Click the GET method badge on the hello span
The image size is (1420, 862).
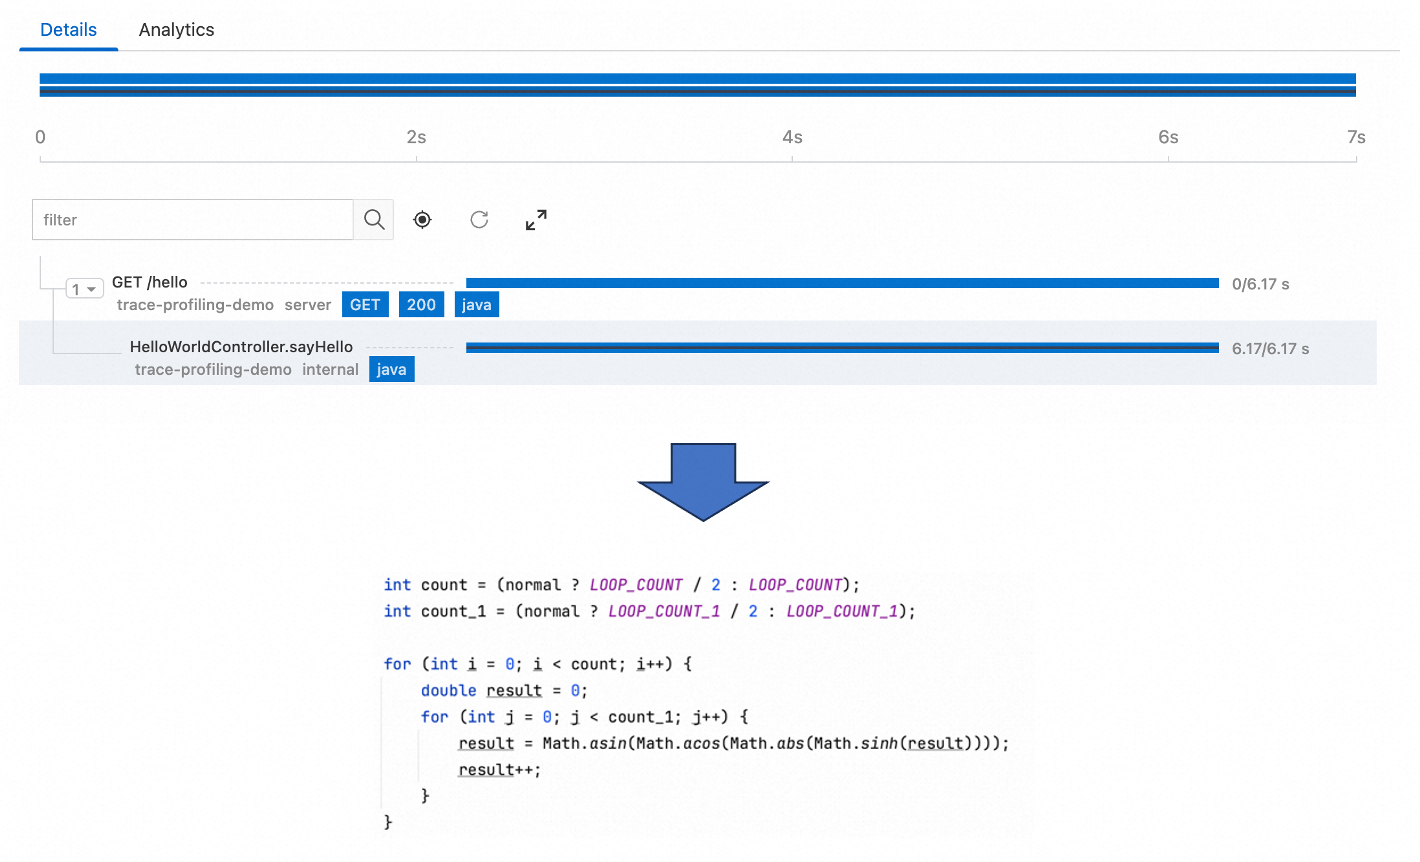(365, 304)
